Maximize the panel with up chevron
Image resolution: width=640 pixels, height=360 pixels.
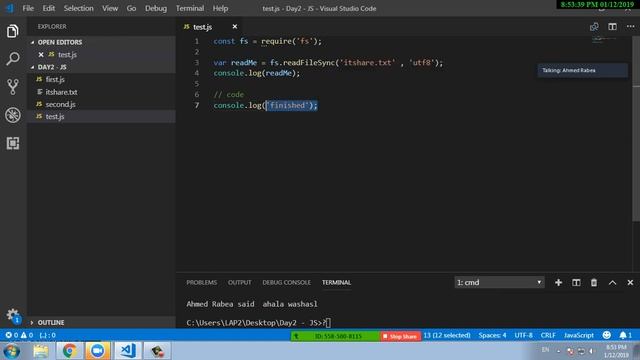612,282
